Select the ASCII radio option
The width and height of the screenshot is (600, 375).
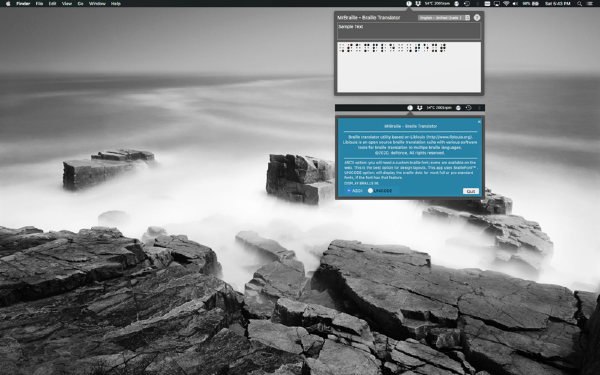coord(354,191)
